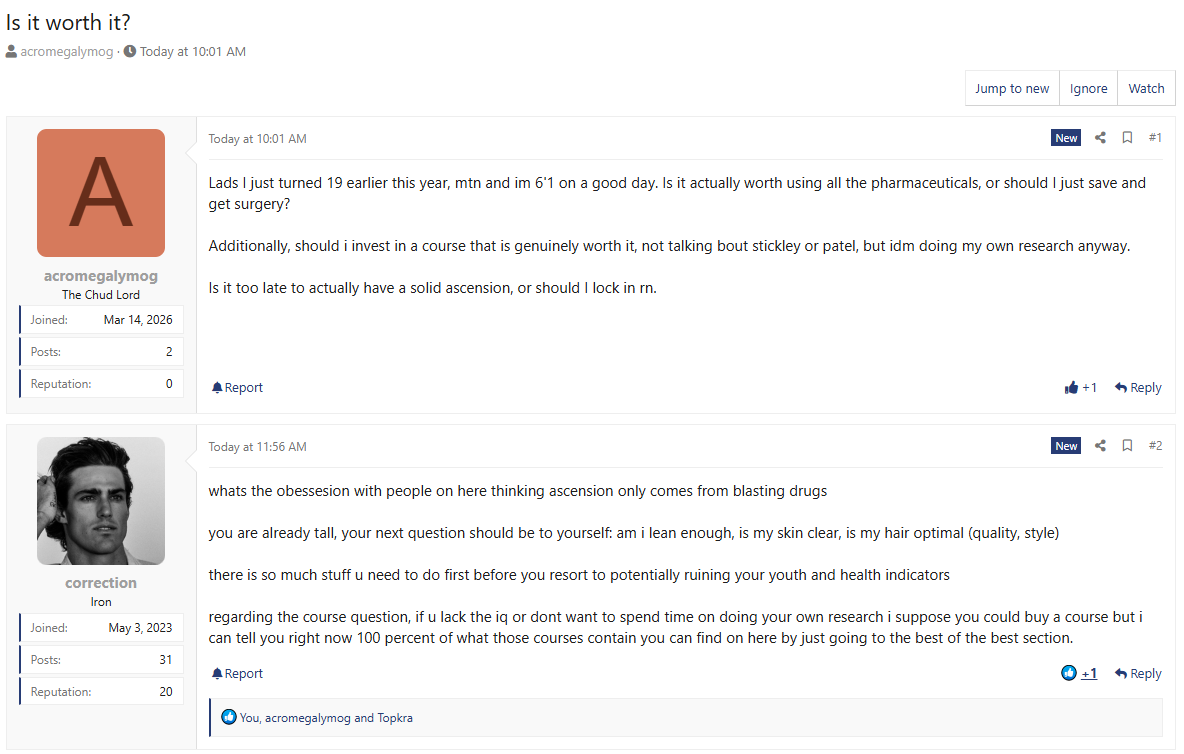Click Jump to new button
This screenshot has width=1184, height=754.
1012,89
